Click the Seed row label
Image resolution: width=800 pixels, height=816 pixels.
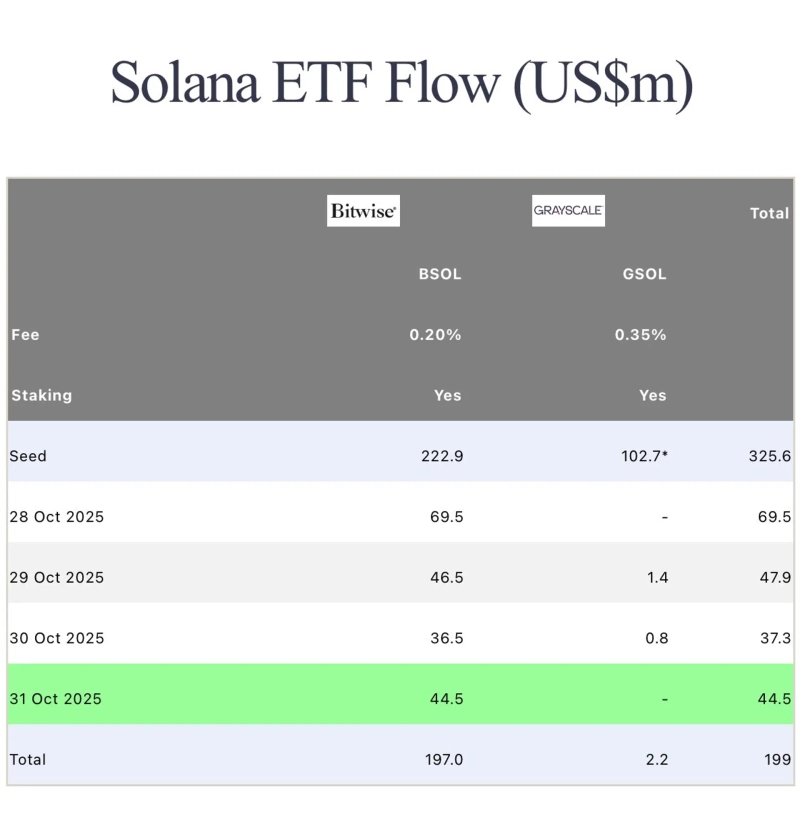pyautogui.click(x=28, y=456)
